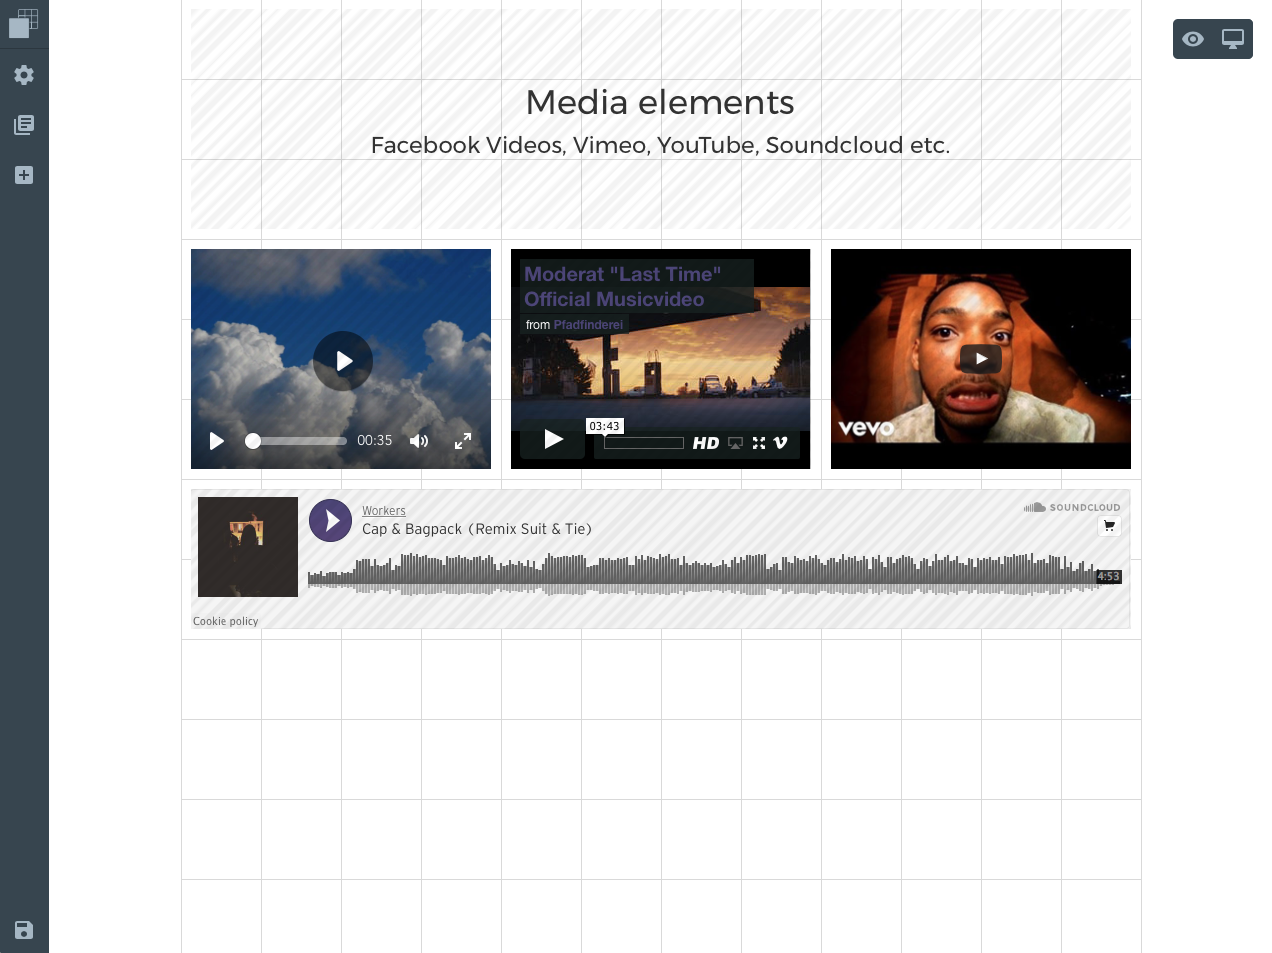Open Cap & Bagpack track title
Viewport: 1272px width, 953px height.
point(477,529)
